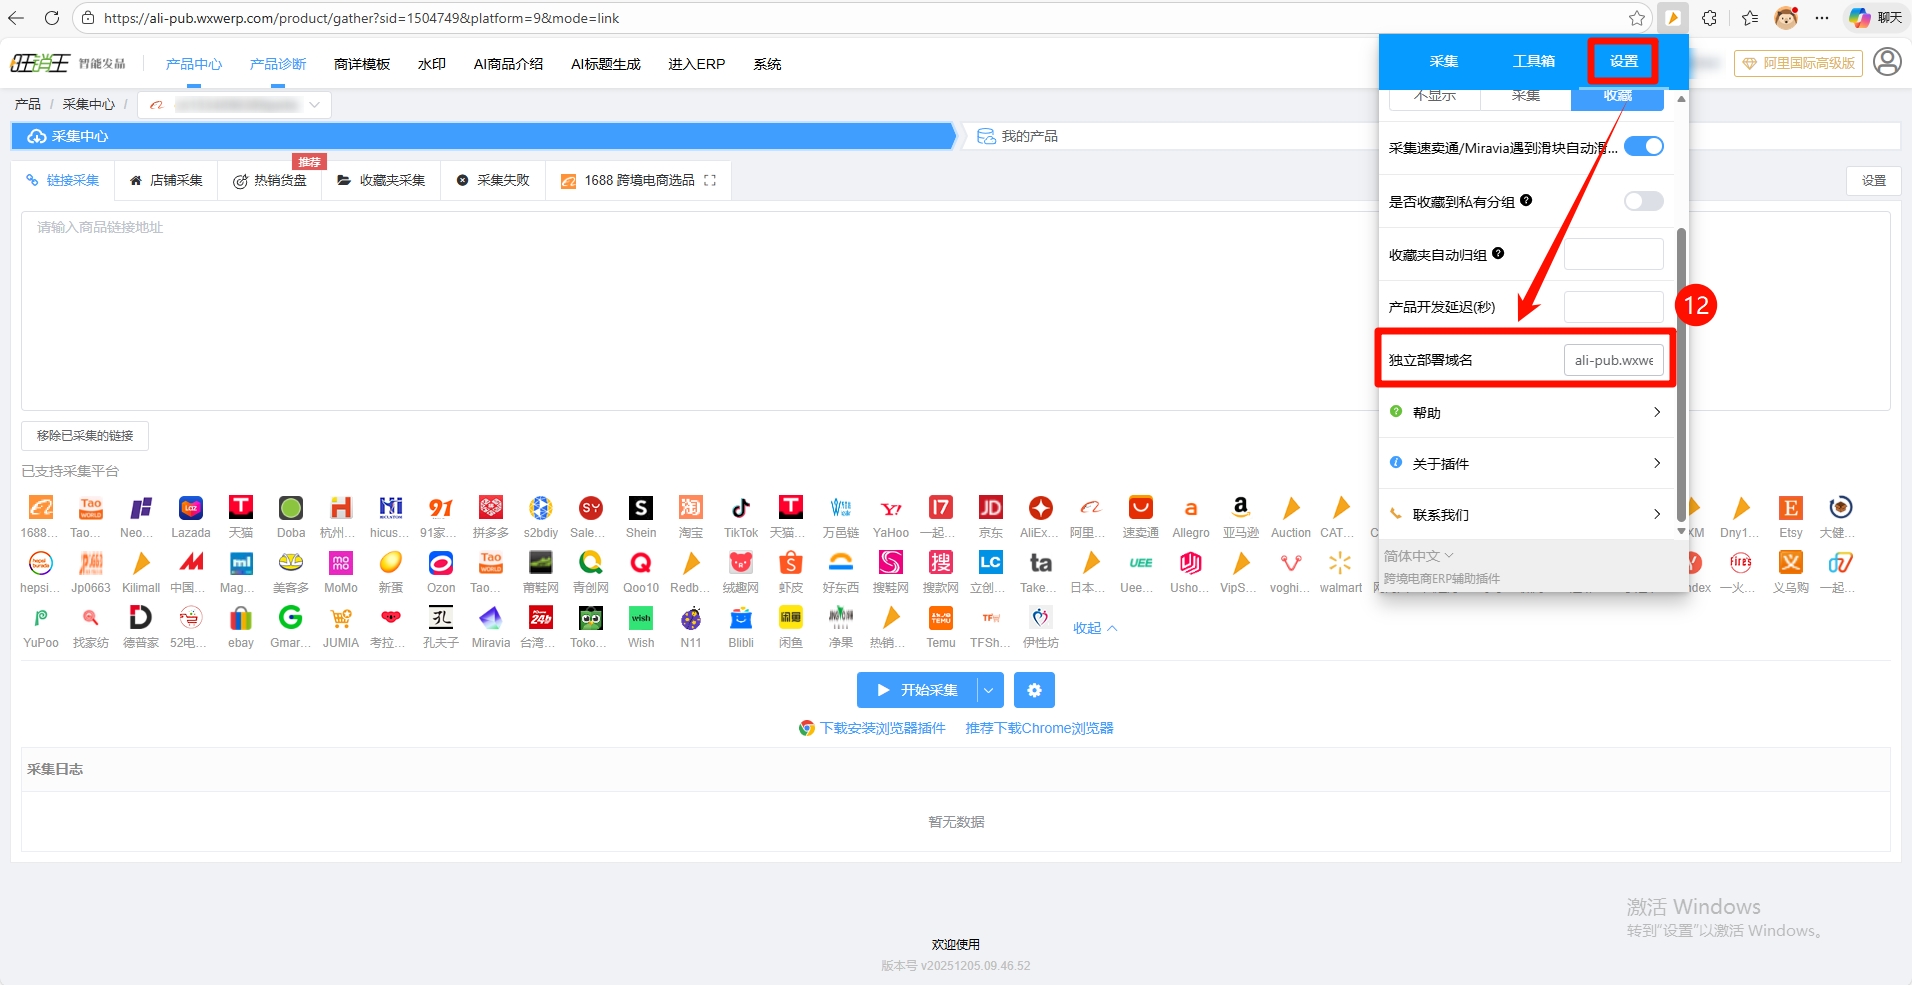Expand the 帮助 entry in plugin panel
This screenshot has width=1912, height=985.
tap(1525, 412)
